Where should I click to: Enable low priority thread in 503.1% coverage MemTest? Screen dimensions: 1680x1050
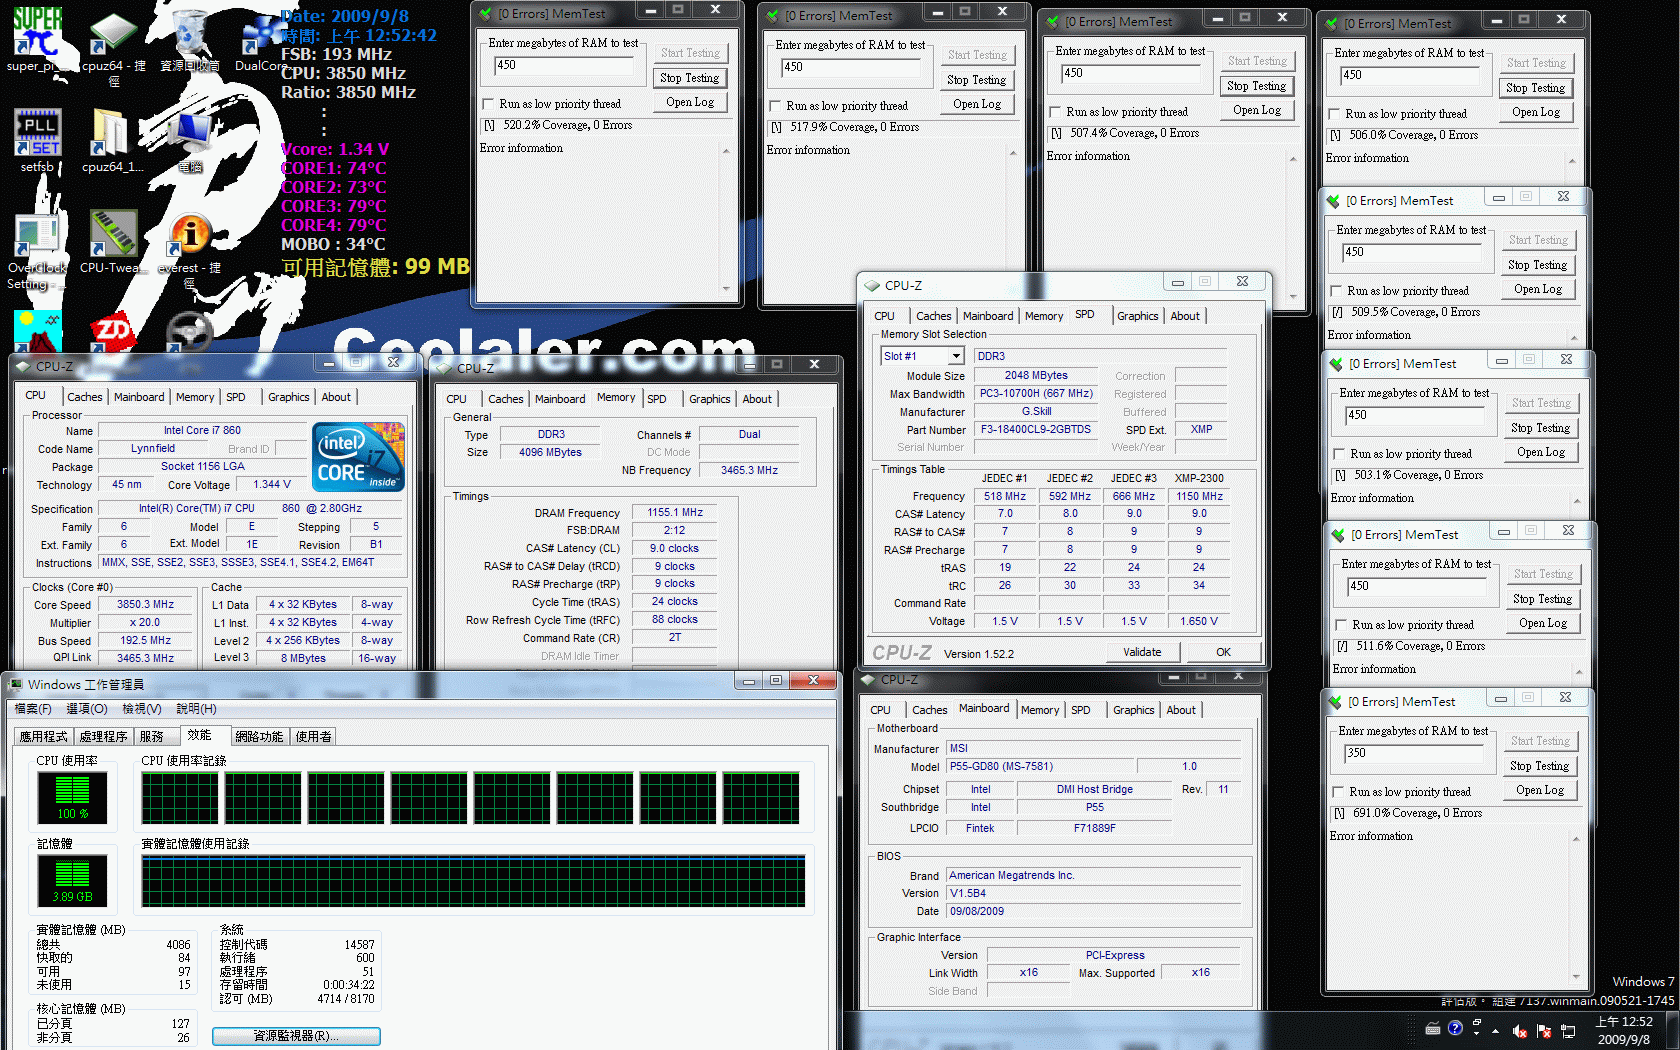coord(1339,454)
